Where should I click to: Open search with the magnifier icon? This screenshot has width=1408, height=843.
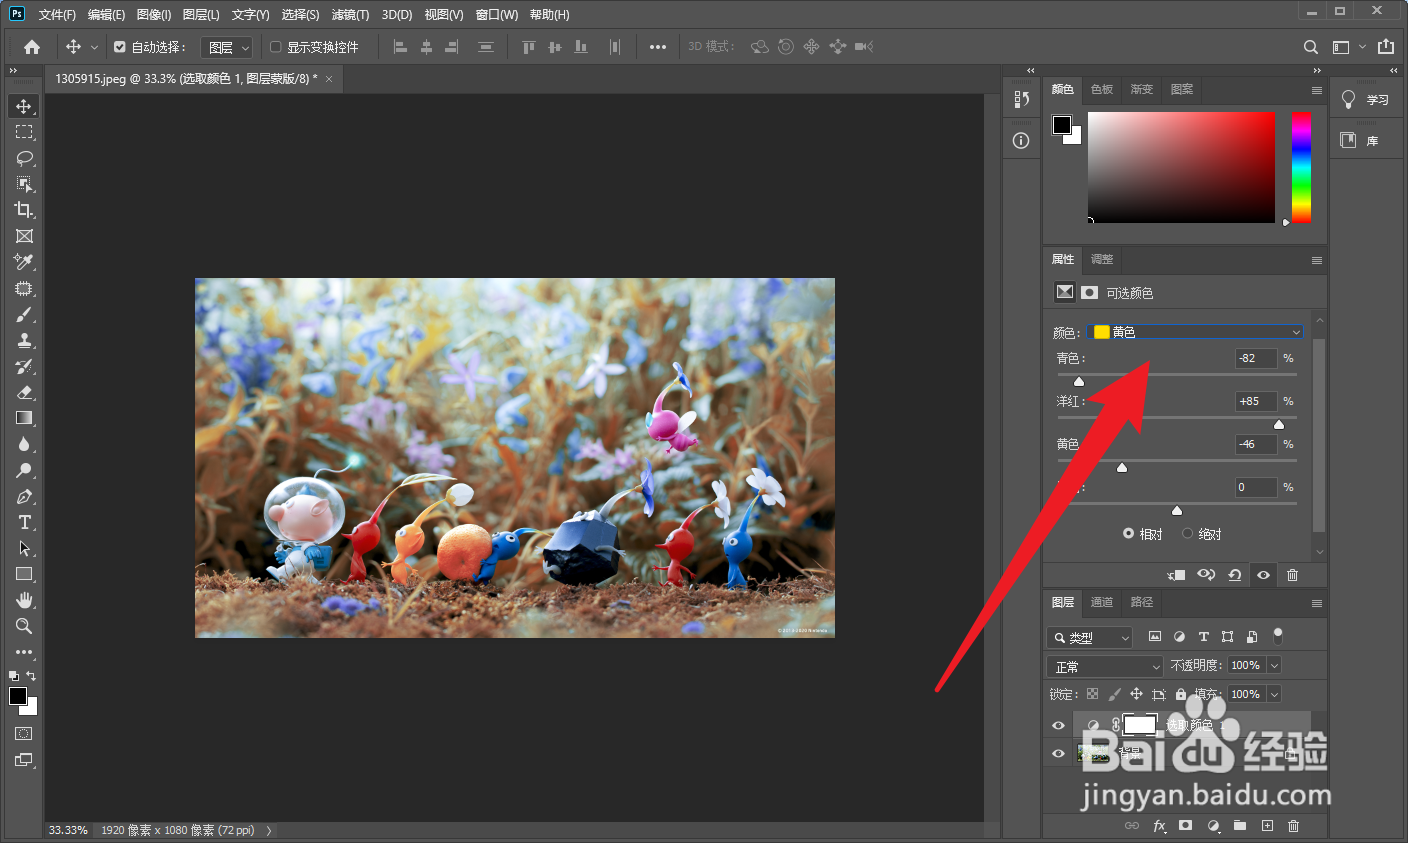[x=1310, y=47]
